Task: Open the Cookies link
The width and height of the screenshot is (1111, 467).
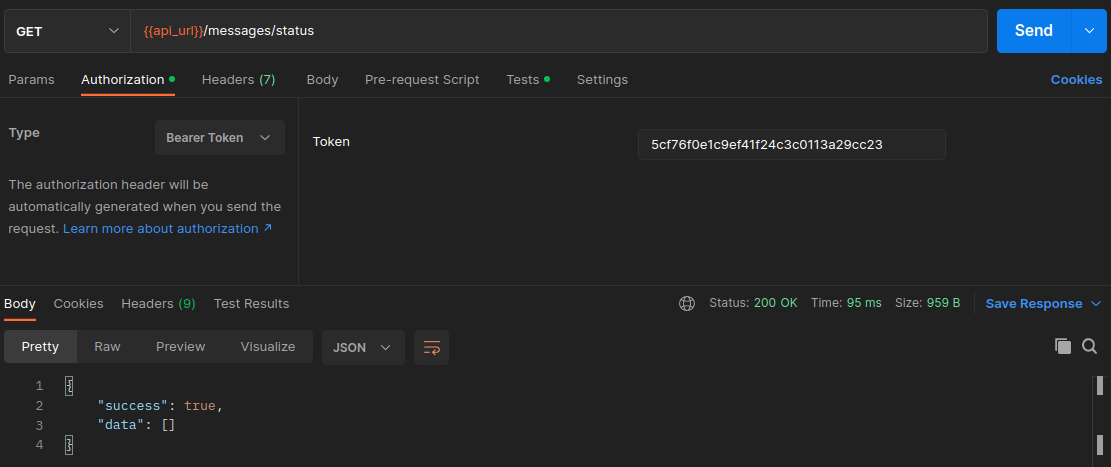Action: tap(1075, 80)
